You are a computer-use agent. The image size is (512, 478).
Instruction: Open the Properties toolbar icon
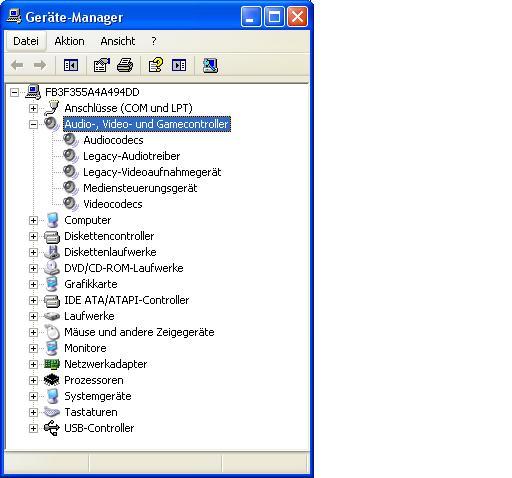coord(102,65)
